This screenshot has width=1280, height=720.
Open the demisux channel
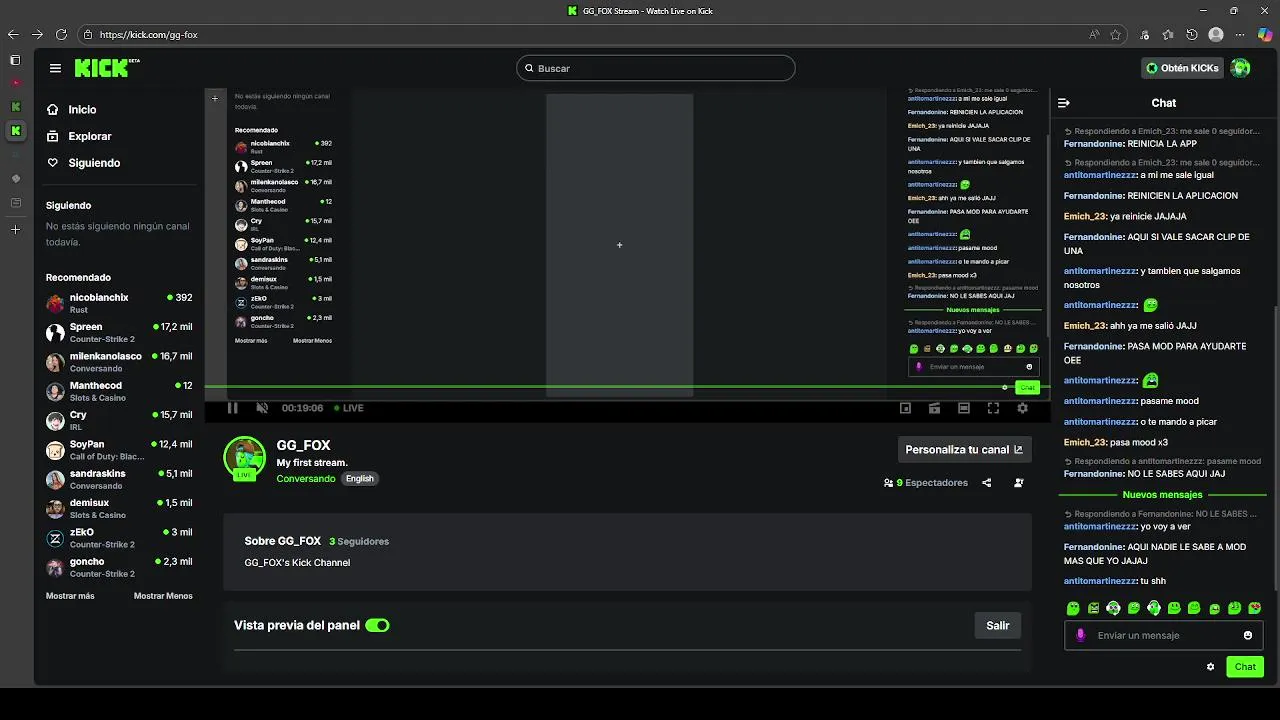119,509
